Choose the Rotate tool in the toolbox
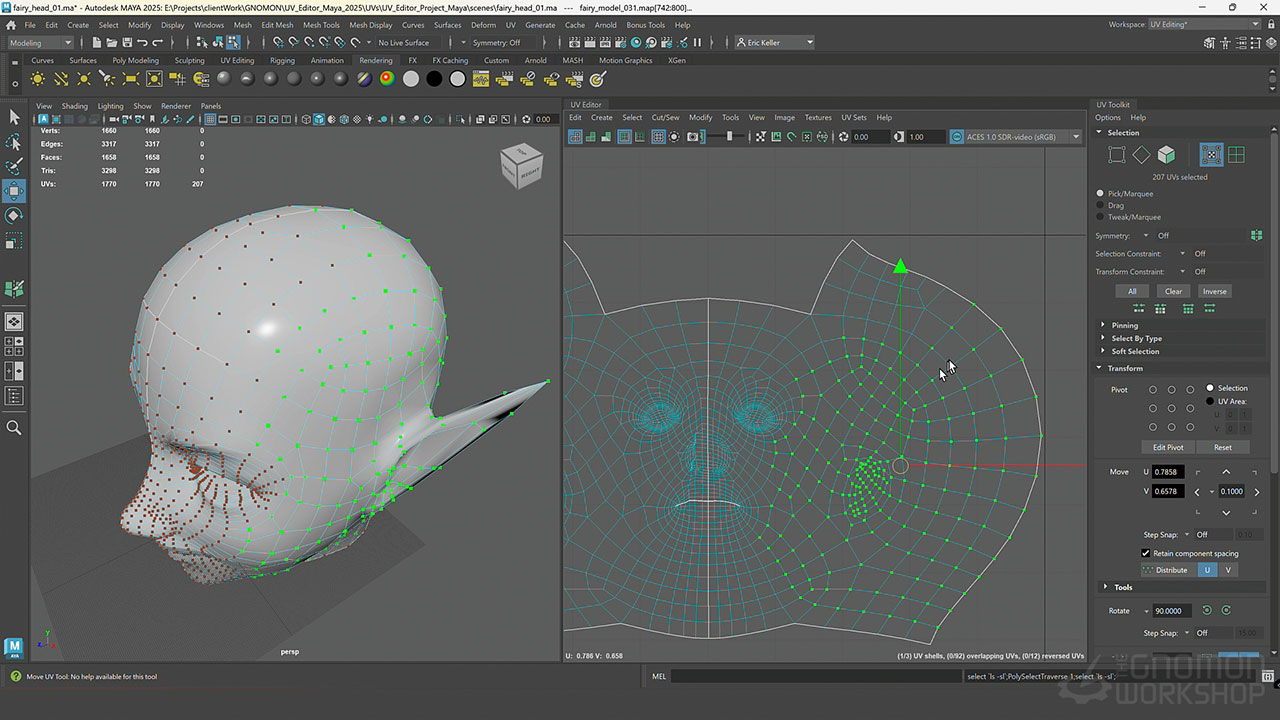Viewport: 1280px width, 720px height. pyautogui.click(x=14, y=215)
